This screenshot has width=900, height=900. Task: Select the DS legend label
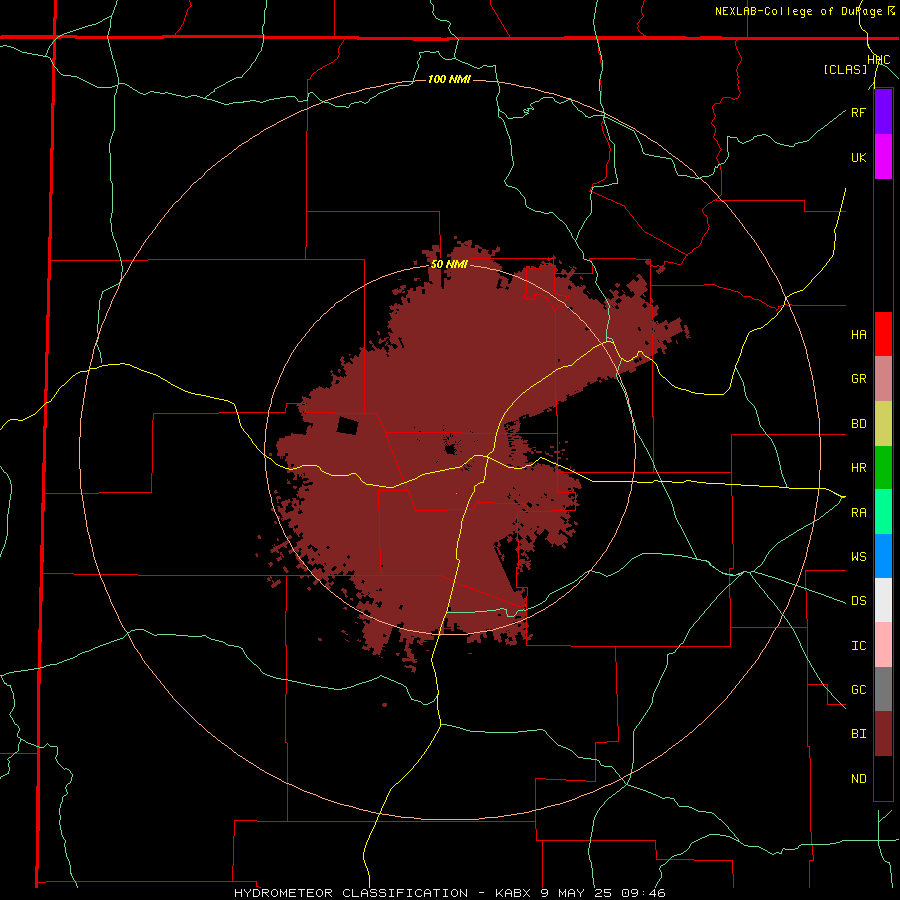coord(858,601)
